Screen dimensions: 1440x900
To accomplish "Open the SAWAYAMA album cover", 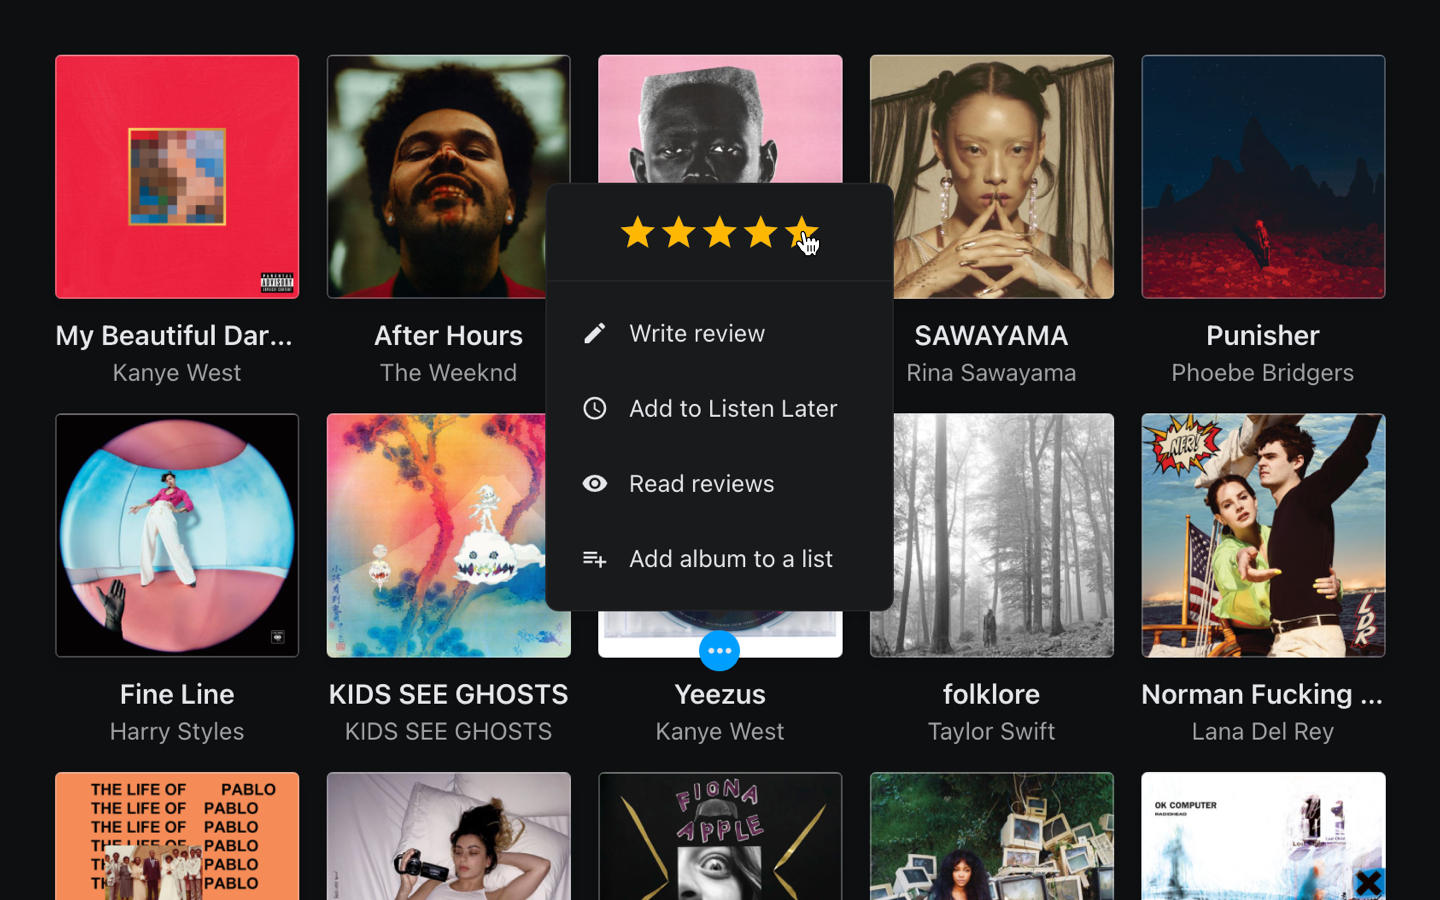I will click(x=1003, y=177).
